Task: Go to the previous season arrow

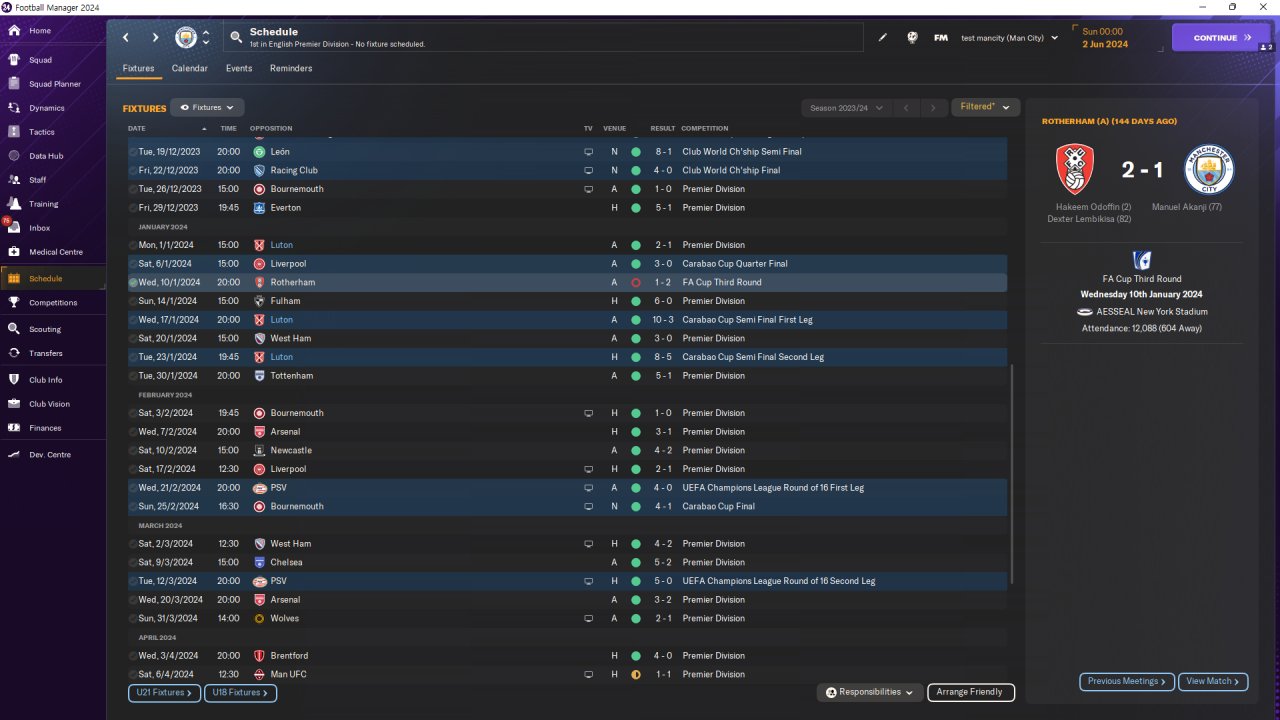Action: [905, 107]
